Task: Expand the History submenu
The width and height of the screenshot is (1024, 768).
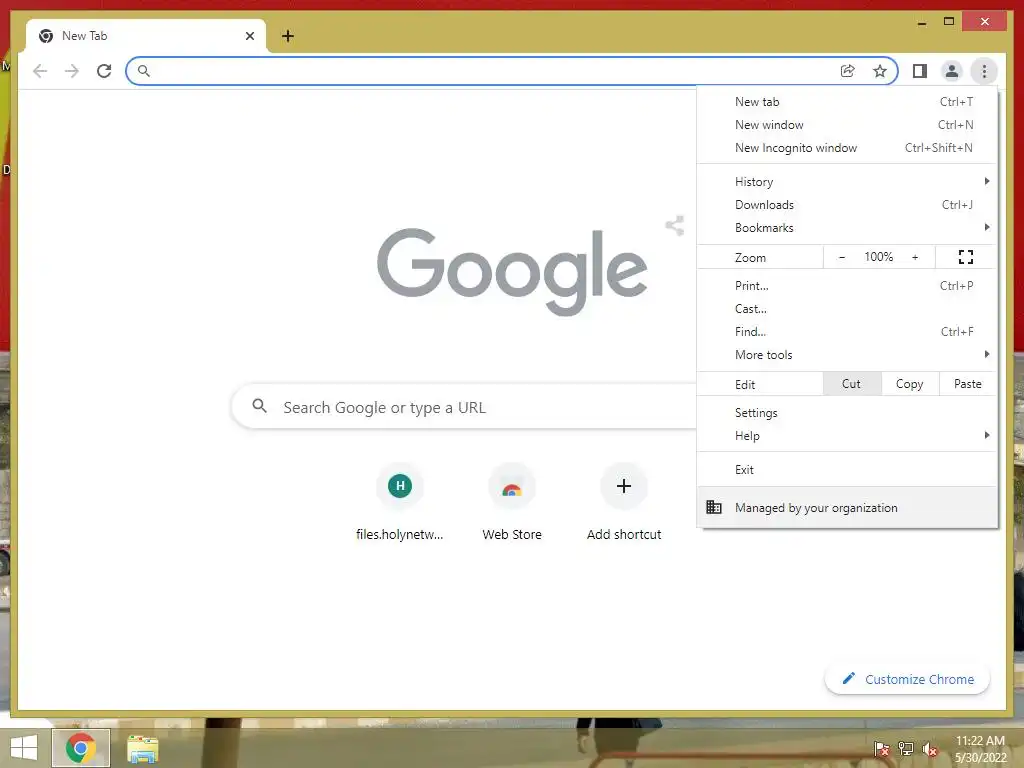Action: point(847,182)
